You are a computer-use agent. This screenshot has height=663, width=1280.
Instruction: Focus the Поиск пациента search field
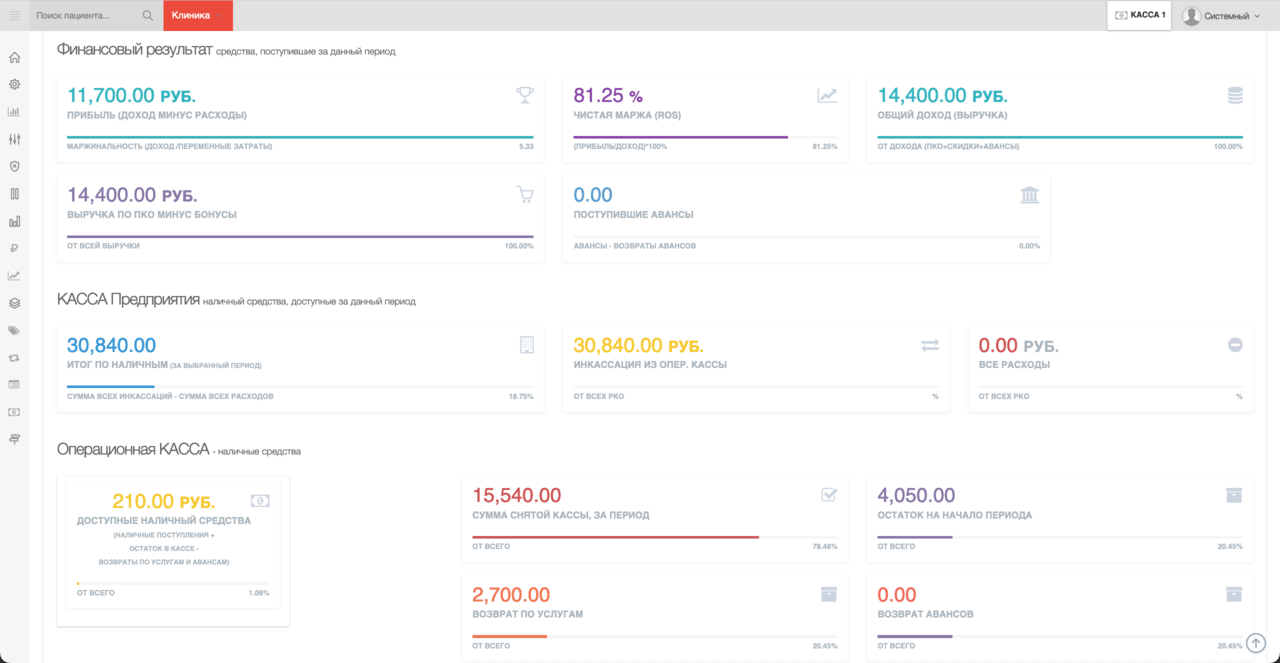pyautogui.click(x=85, y=16)
